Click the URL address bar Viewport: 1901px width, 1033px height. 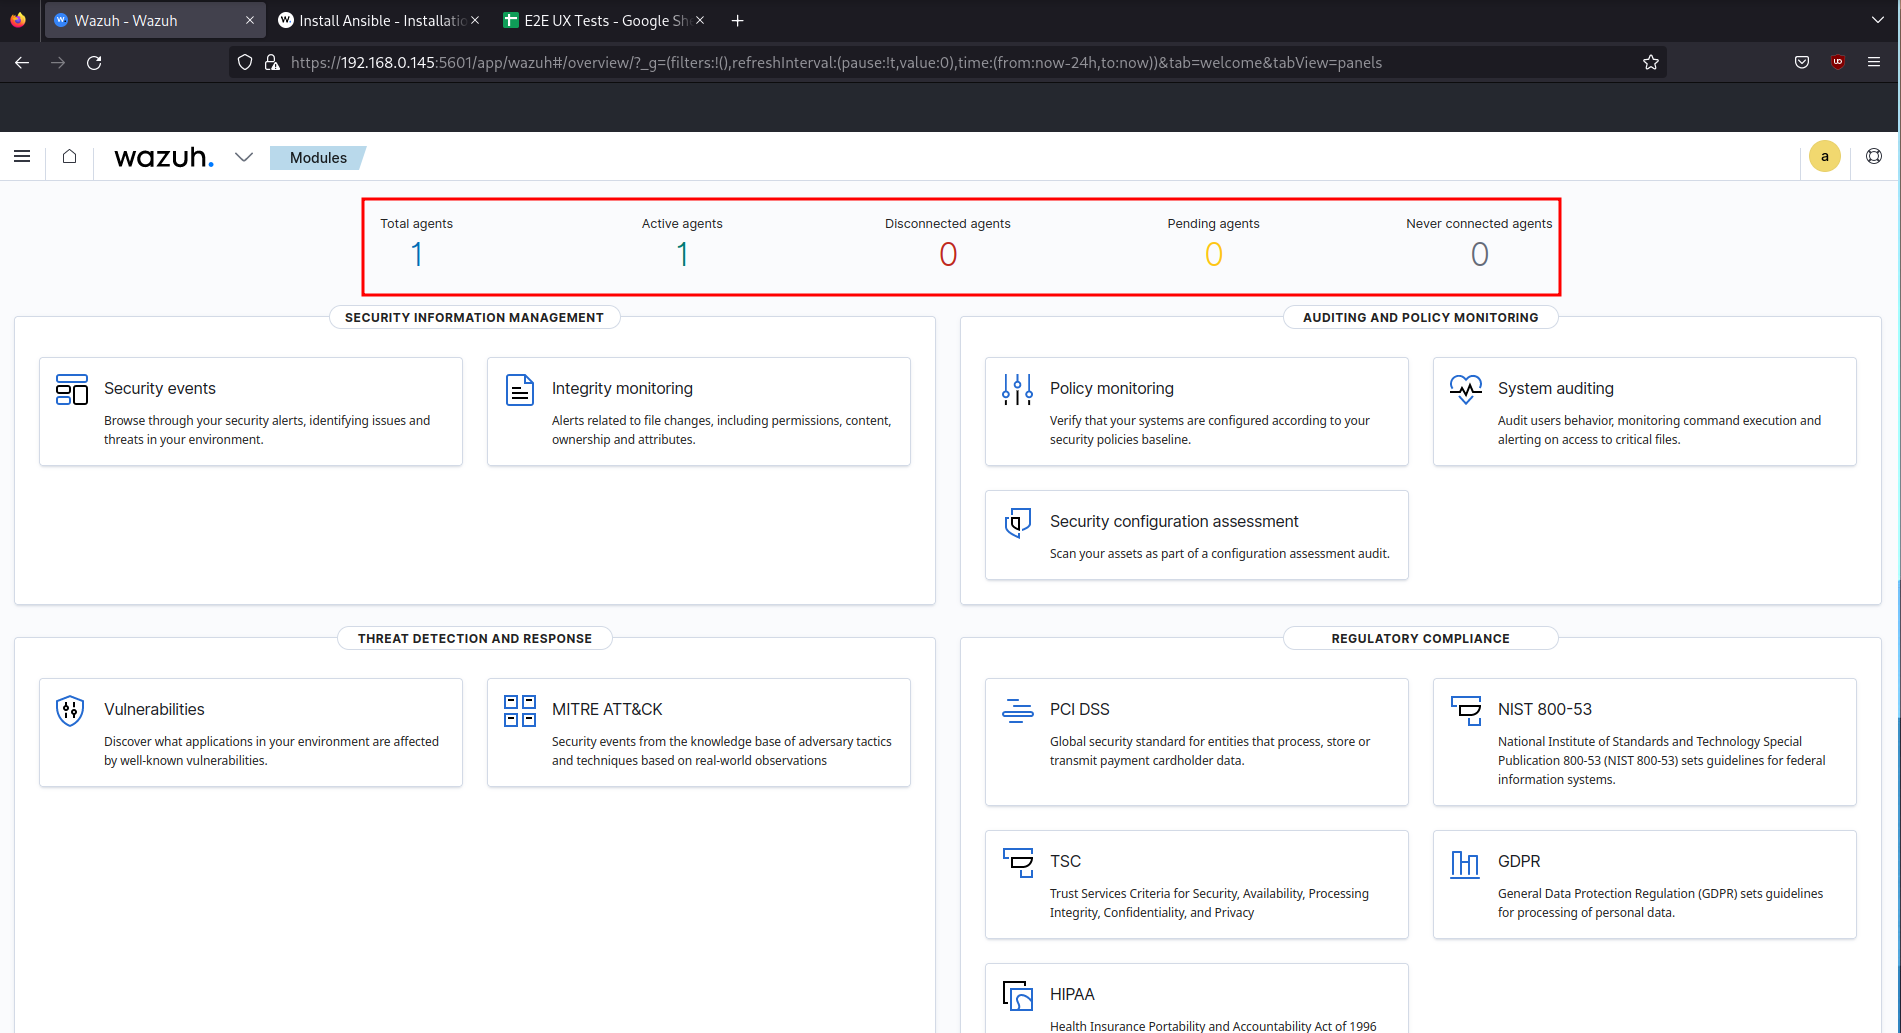(947, 62)
